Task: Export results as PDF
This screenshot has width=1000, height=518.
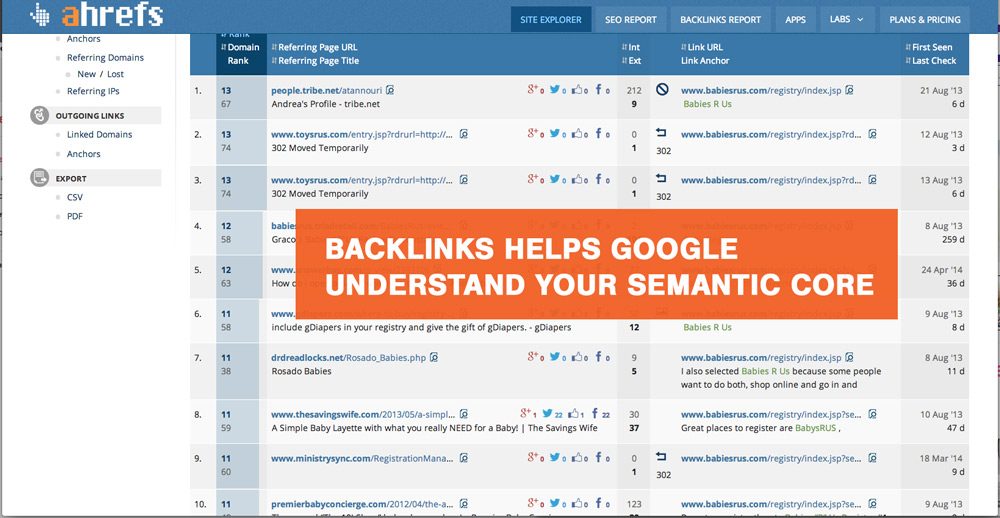Action: [75, 216]
